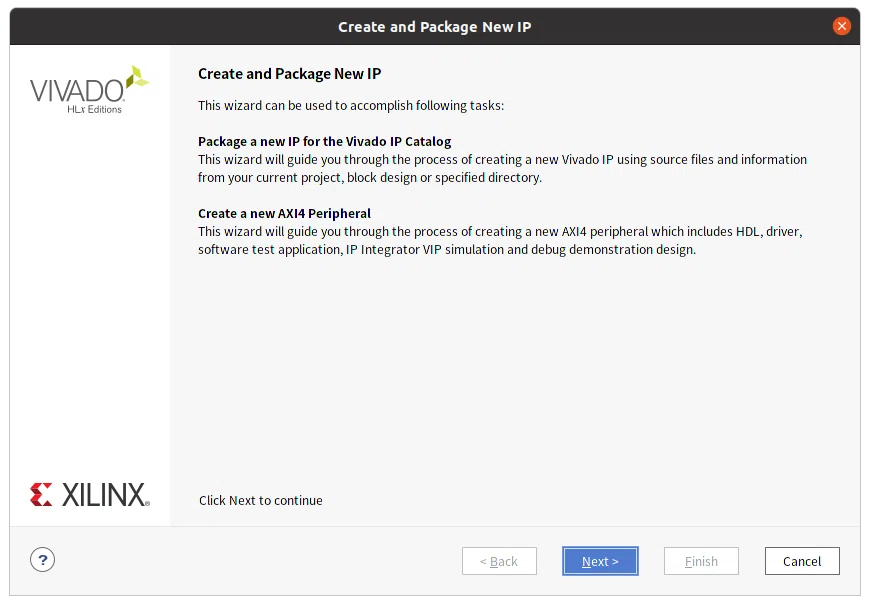The image size is (870, 605).
Task: Click the greyed-out Finish button
Action: click(x=701, y=561)
